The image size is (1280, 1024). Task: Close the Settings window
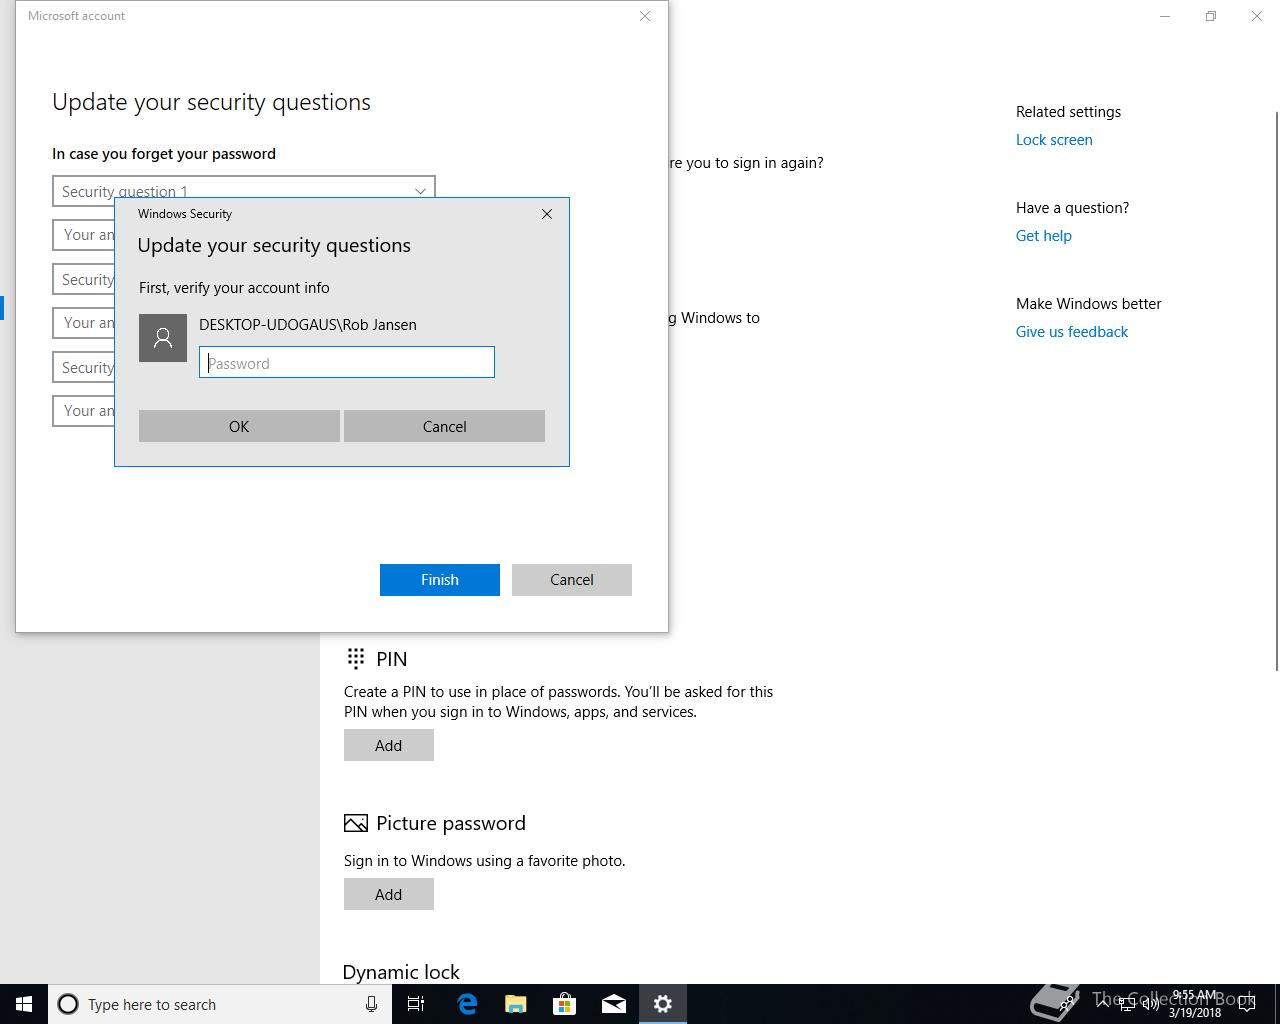click(1257, 16)
